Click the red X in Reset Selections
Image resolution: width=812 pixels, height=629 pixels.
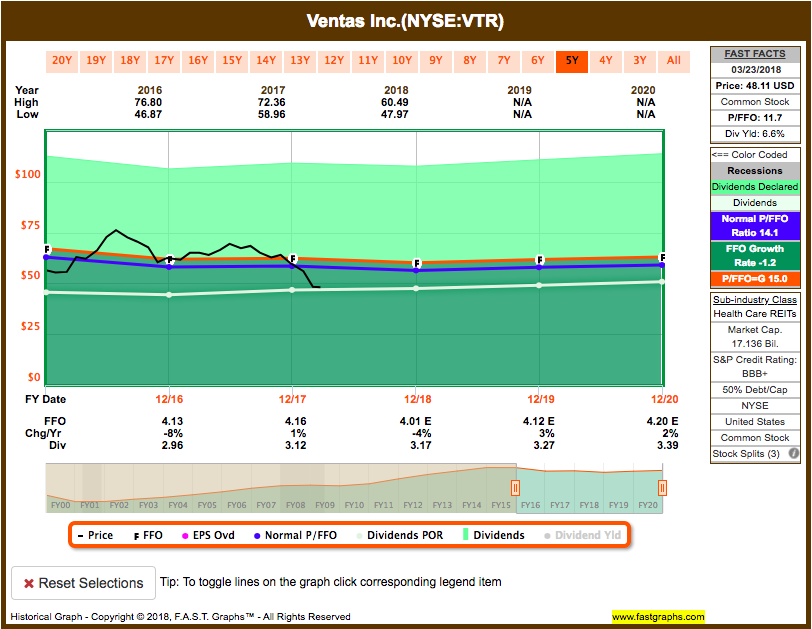(x=29, y=583)
